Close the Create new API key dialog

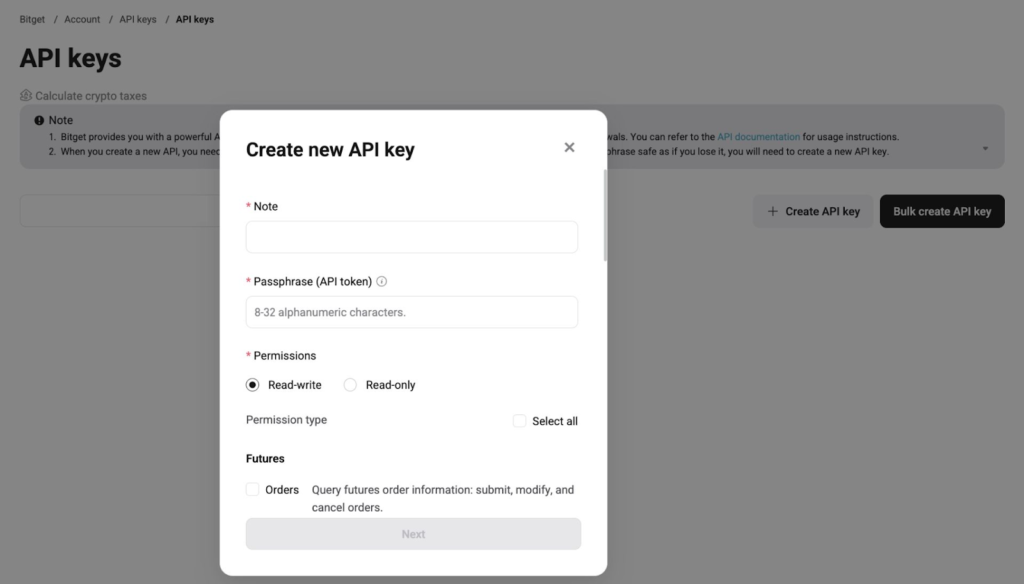[569, 148]
